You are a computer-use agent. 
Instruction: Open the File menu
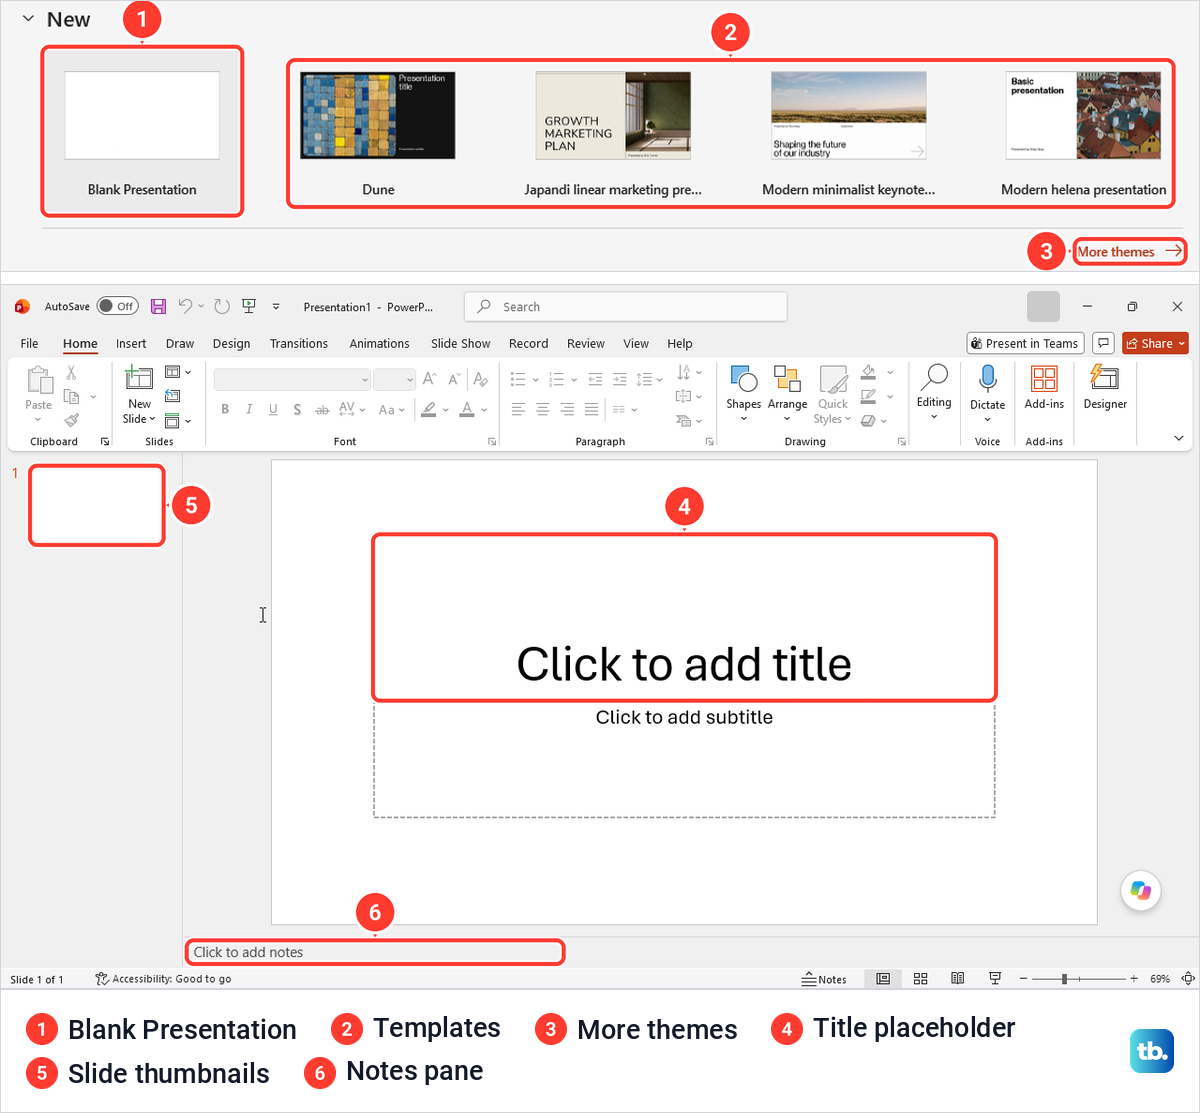pyautogui.click(x=29, y=343)
